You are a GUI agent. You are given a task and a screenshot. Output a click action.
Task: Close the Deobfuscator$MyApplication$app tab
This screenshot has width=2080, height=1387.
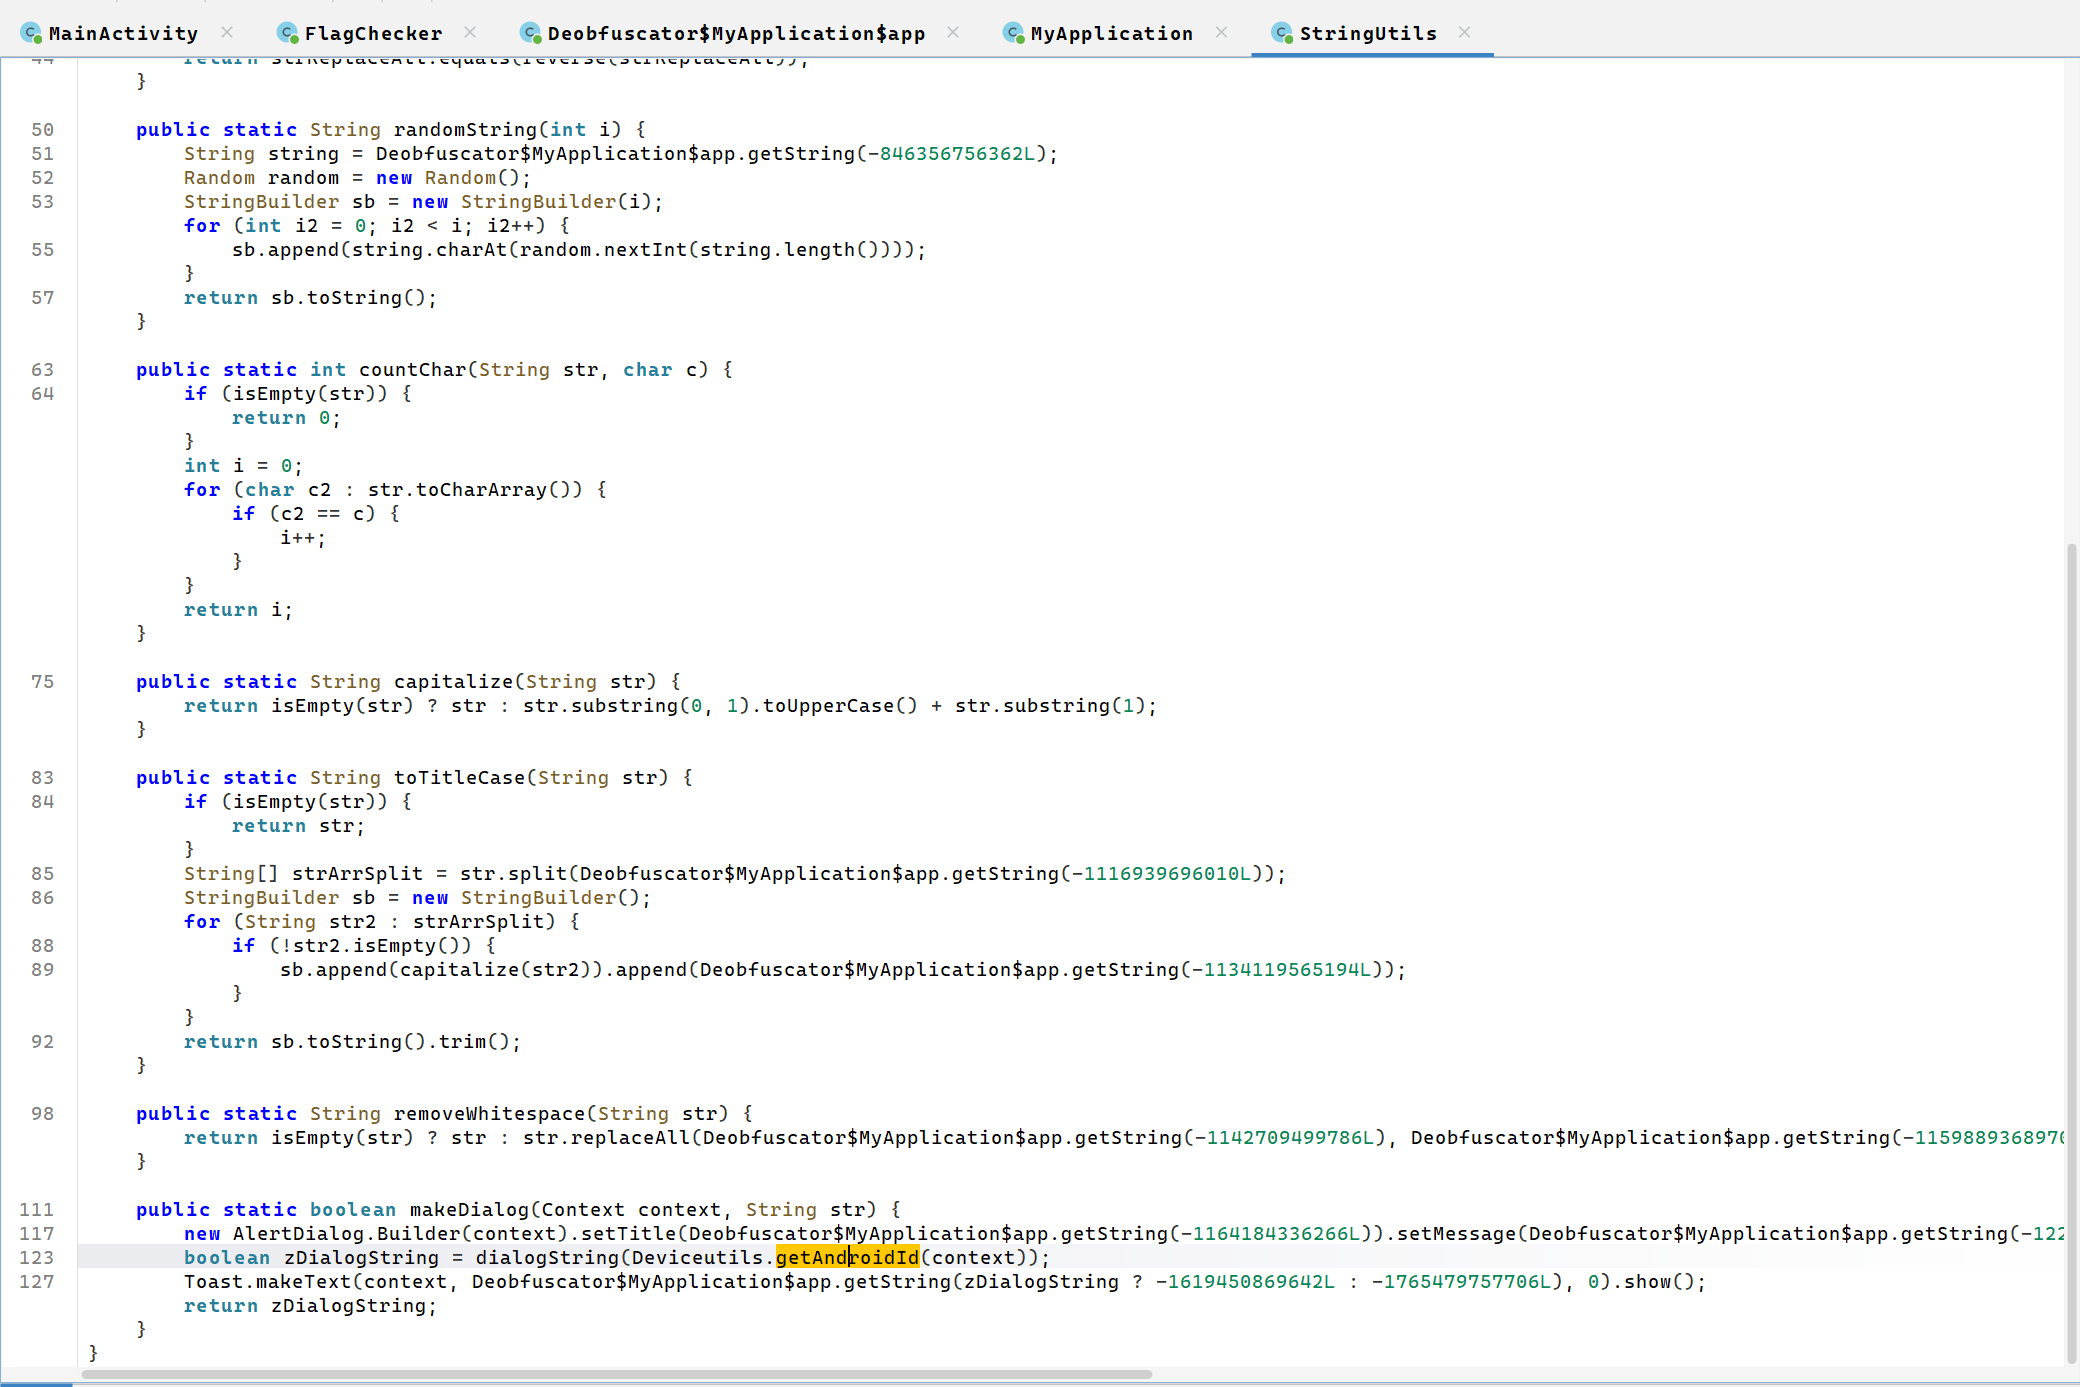[953, 32]
